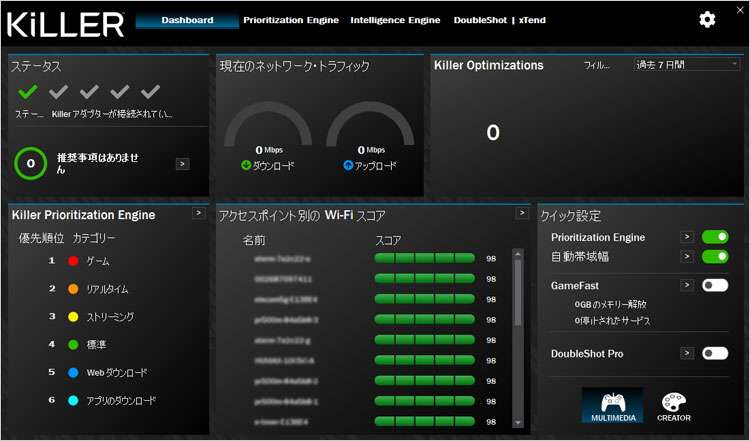Screen dimensions: 750x441
Task: Click the orange リアルタイム category dot
Action: tap(73, 289)
